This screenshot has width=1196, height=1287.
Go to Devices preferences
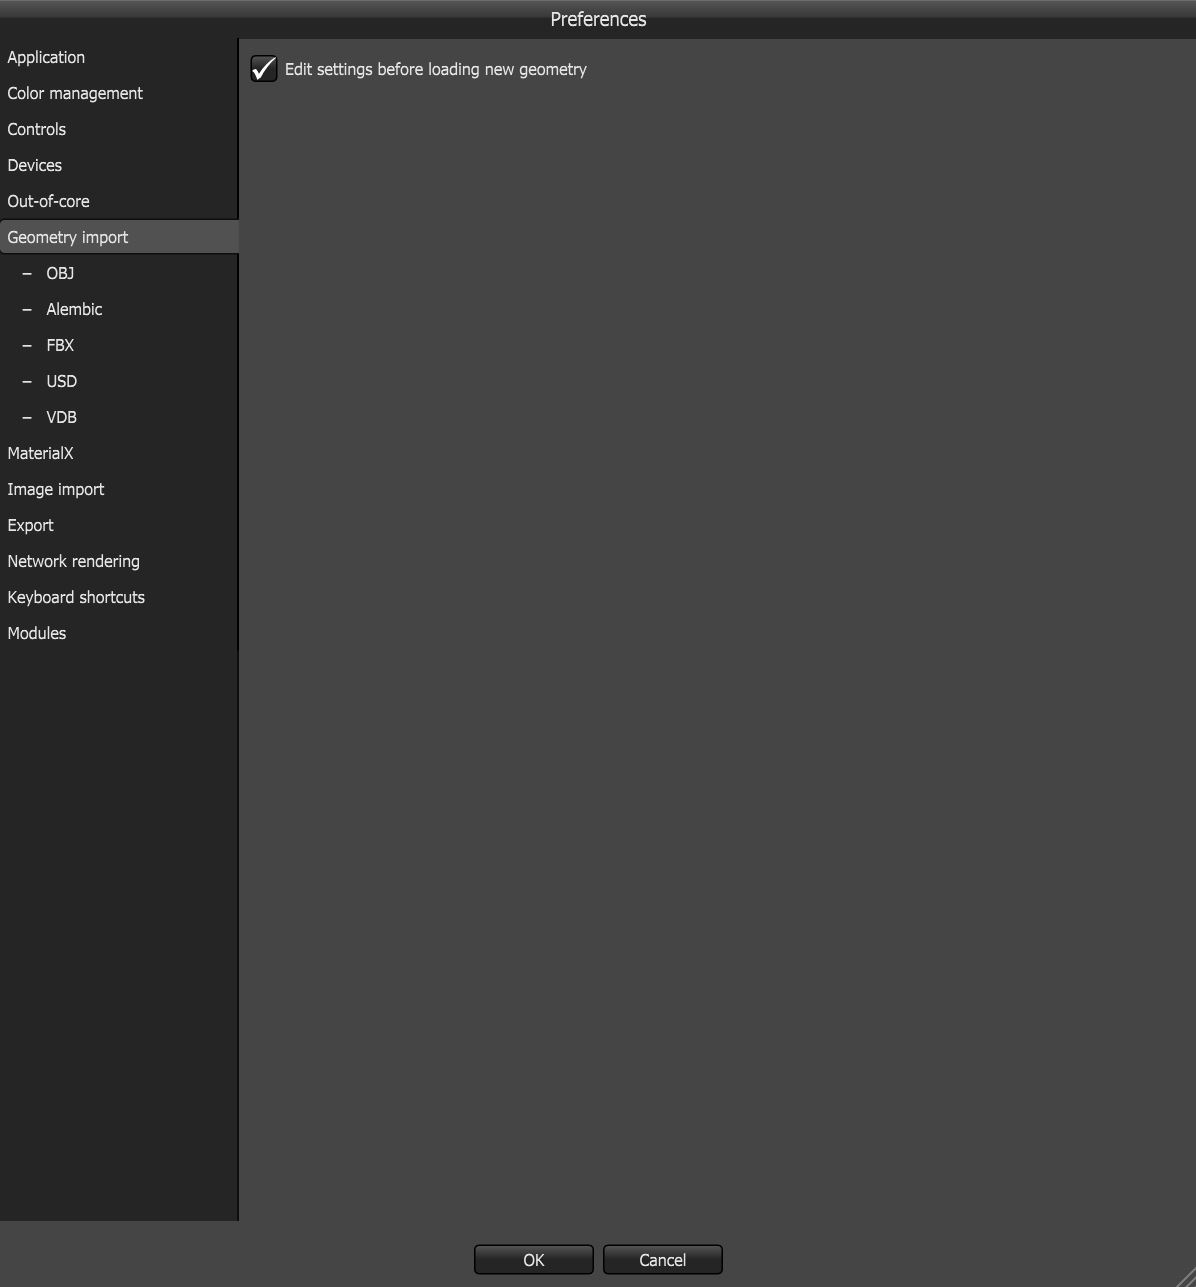coord(118,165)
